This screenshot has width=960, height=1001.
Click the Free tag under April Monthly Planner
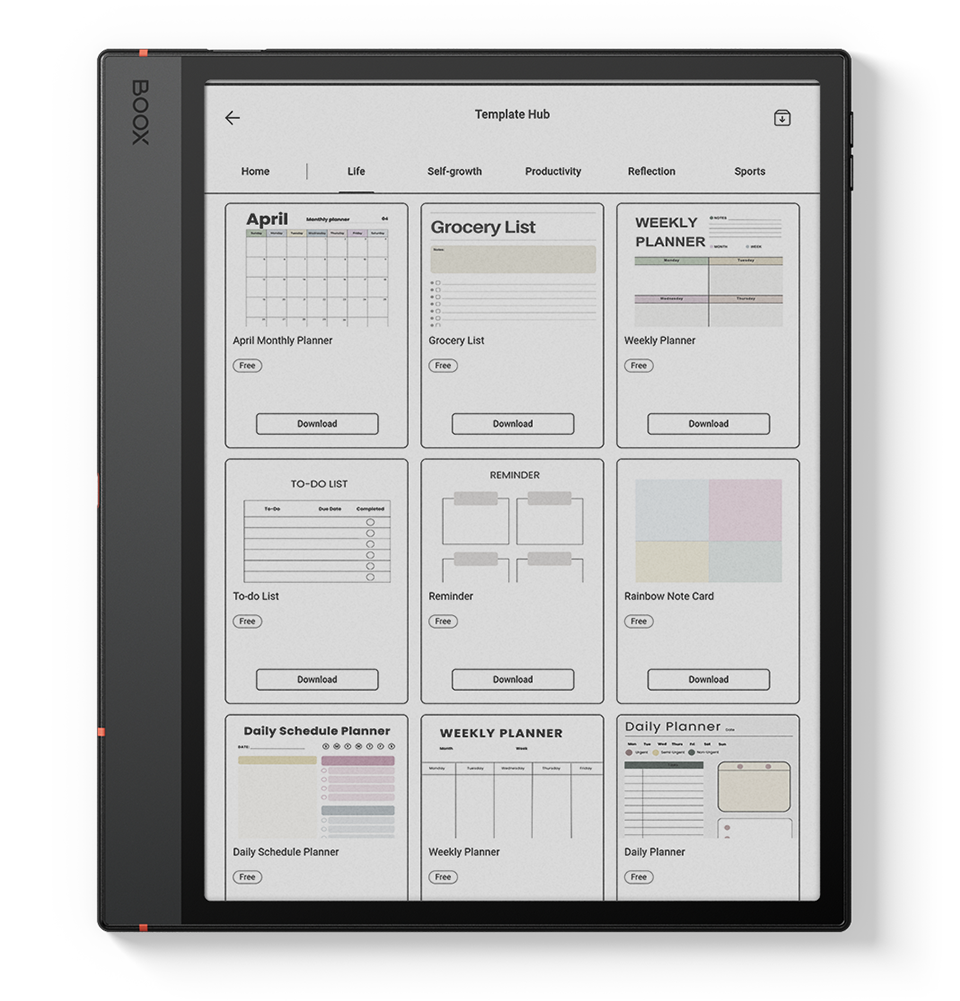247,366
